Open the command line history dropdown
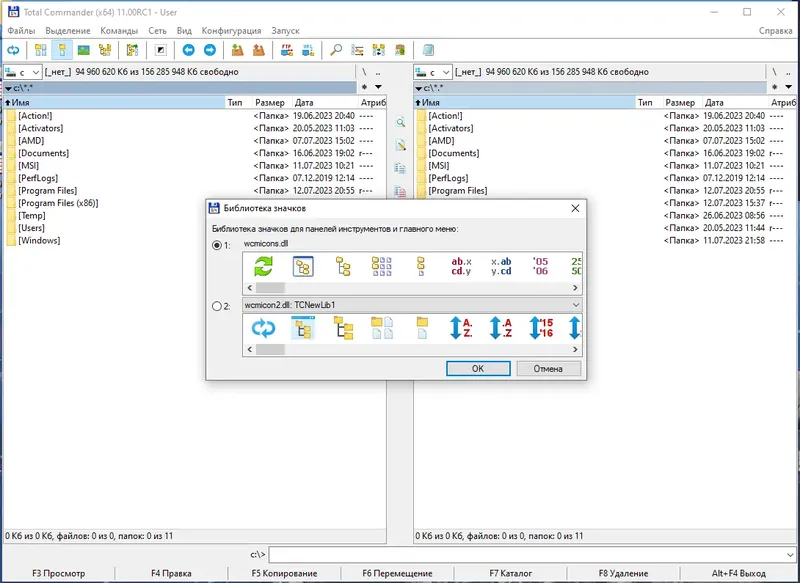The height and width of the screenshot is (583, 800). point(790,554)
